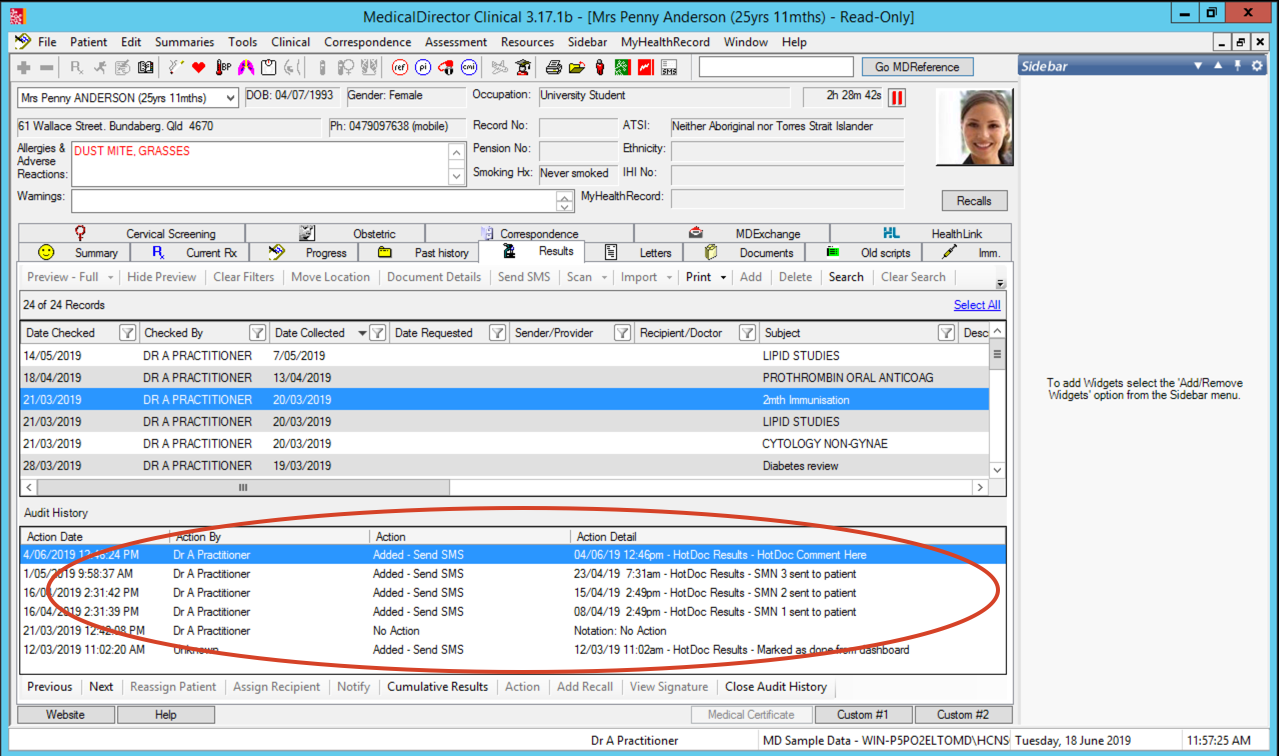This screenshot has height=756, width=1279.
Task: Open Sidebar settings gear icon
Action: 1257,66
